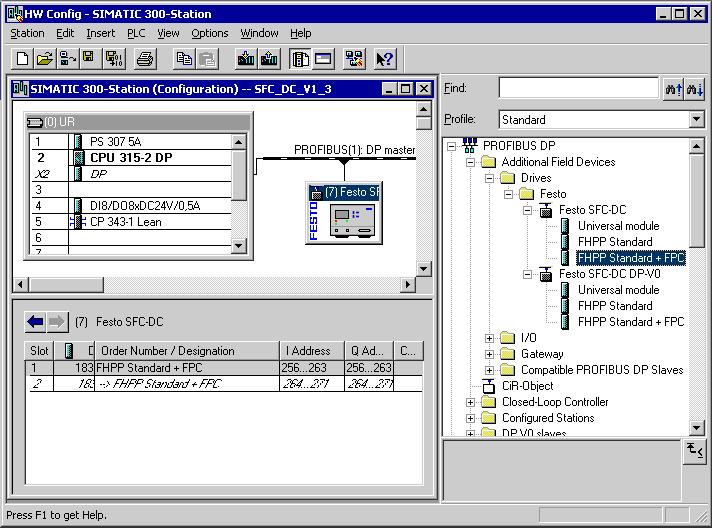Open the Insert menu
Viewport: 712px width, 528px height.
pyautogui.click(x=100, y=34)
